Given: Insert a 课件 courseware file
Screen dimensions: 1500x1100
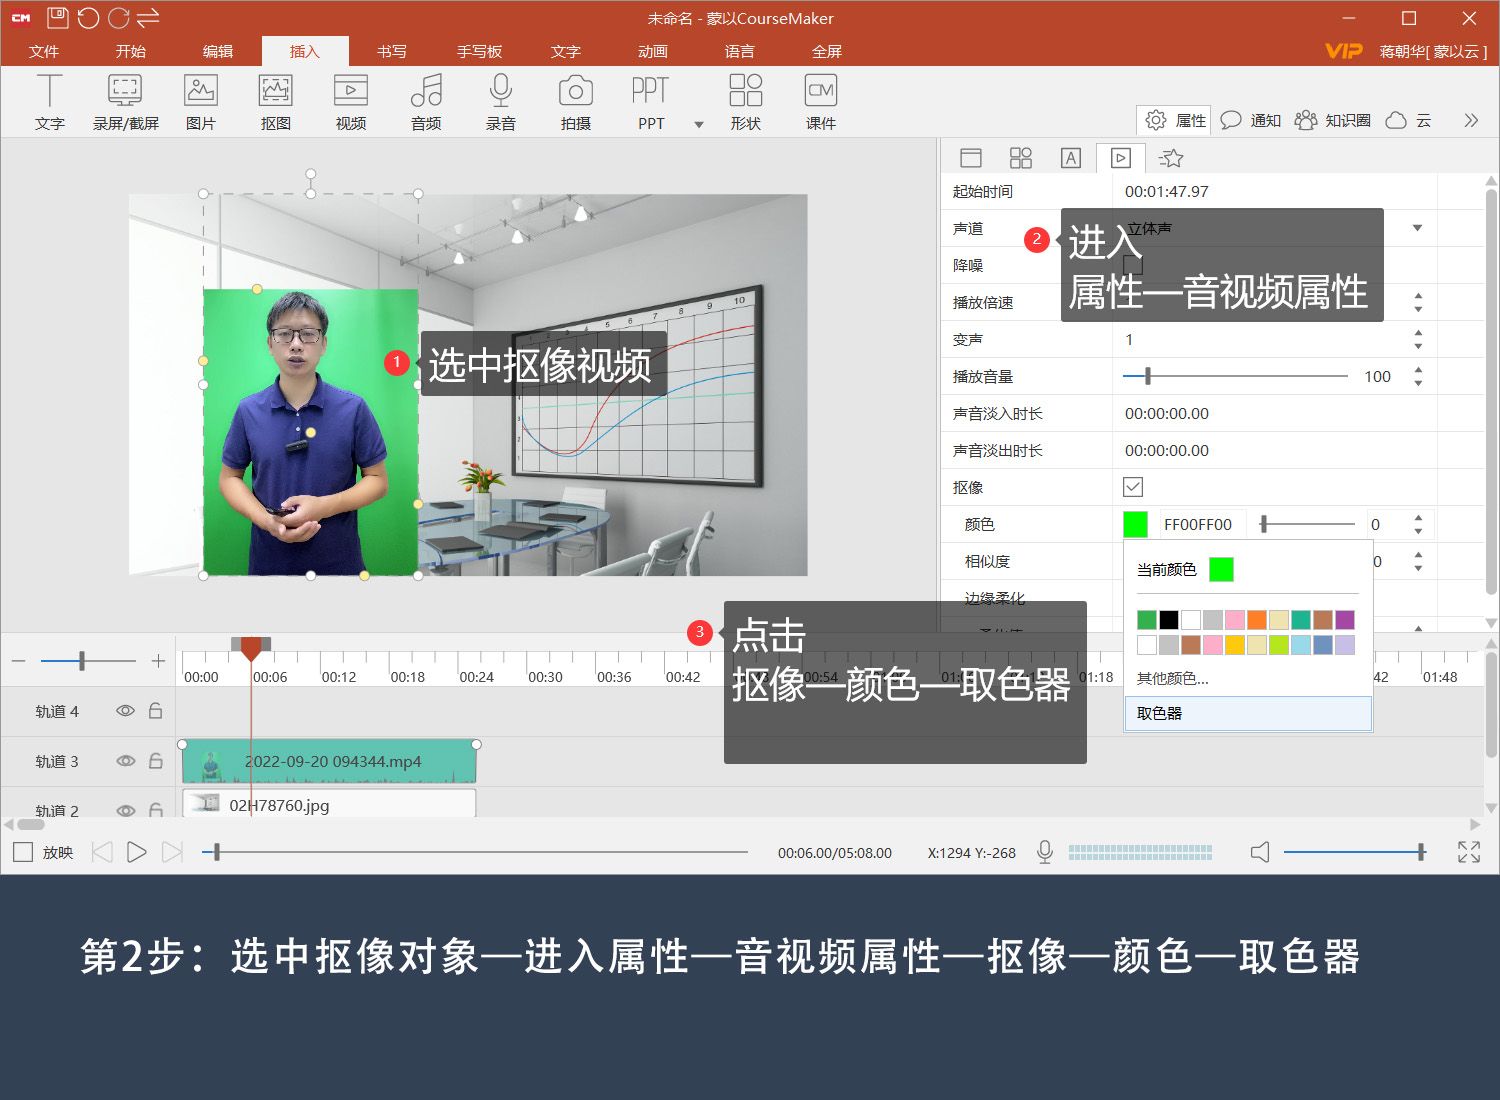Looking at the screenshot, I should tap(821, 102).
